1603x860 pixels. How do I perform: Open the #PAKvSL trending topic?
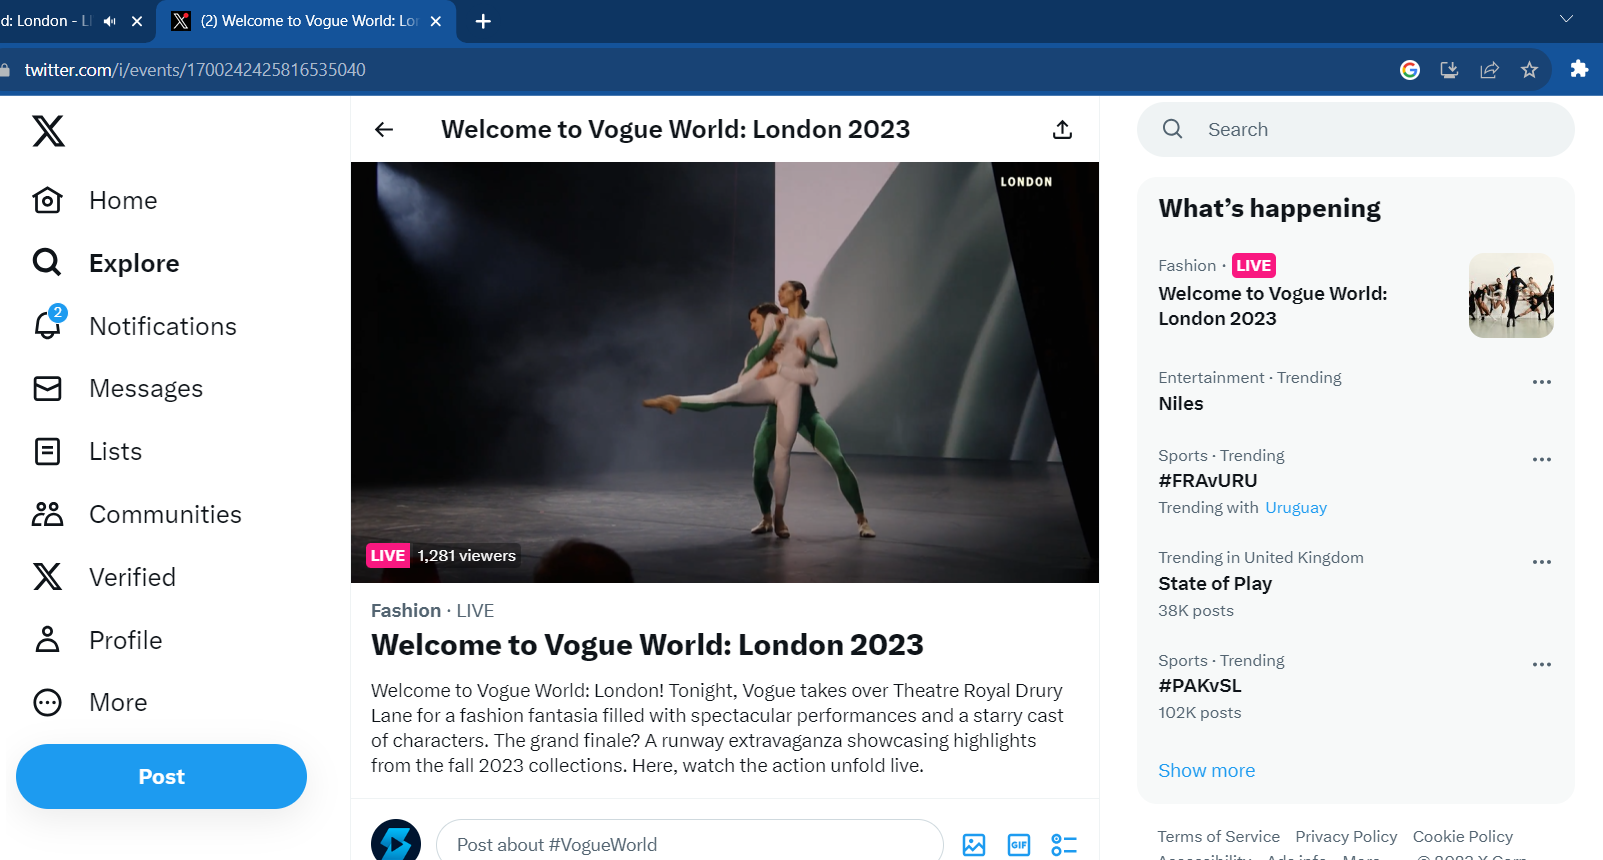pyautogui.click(x=1200, y=686)
